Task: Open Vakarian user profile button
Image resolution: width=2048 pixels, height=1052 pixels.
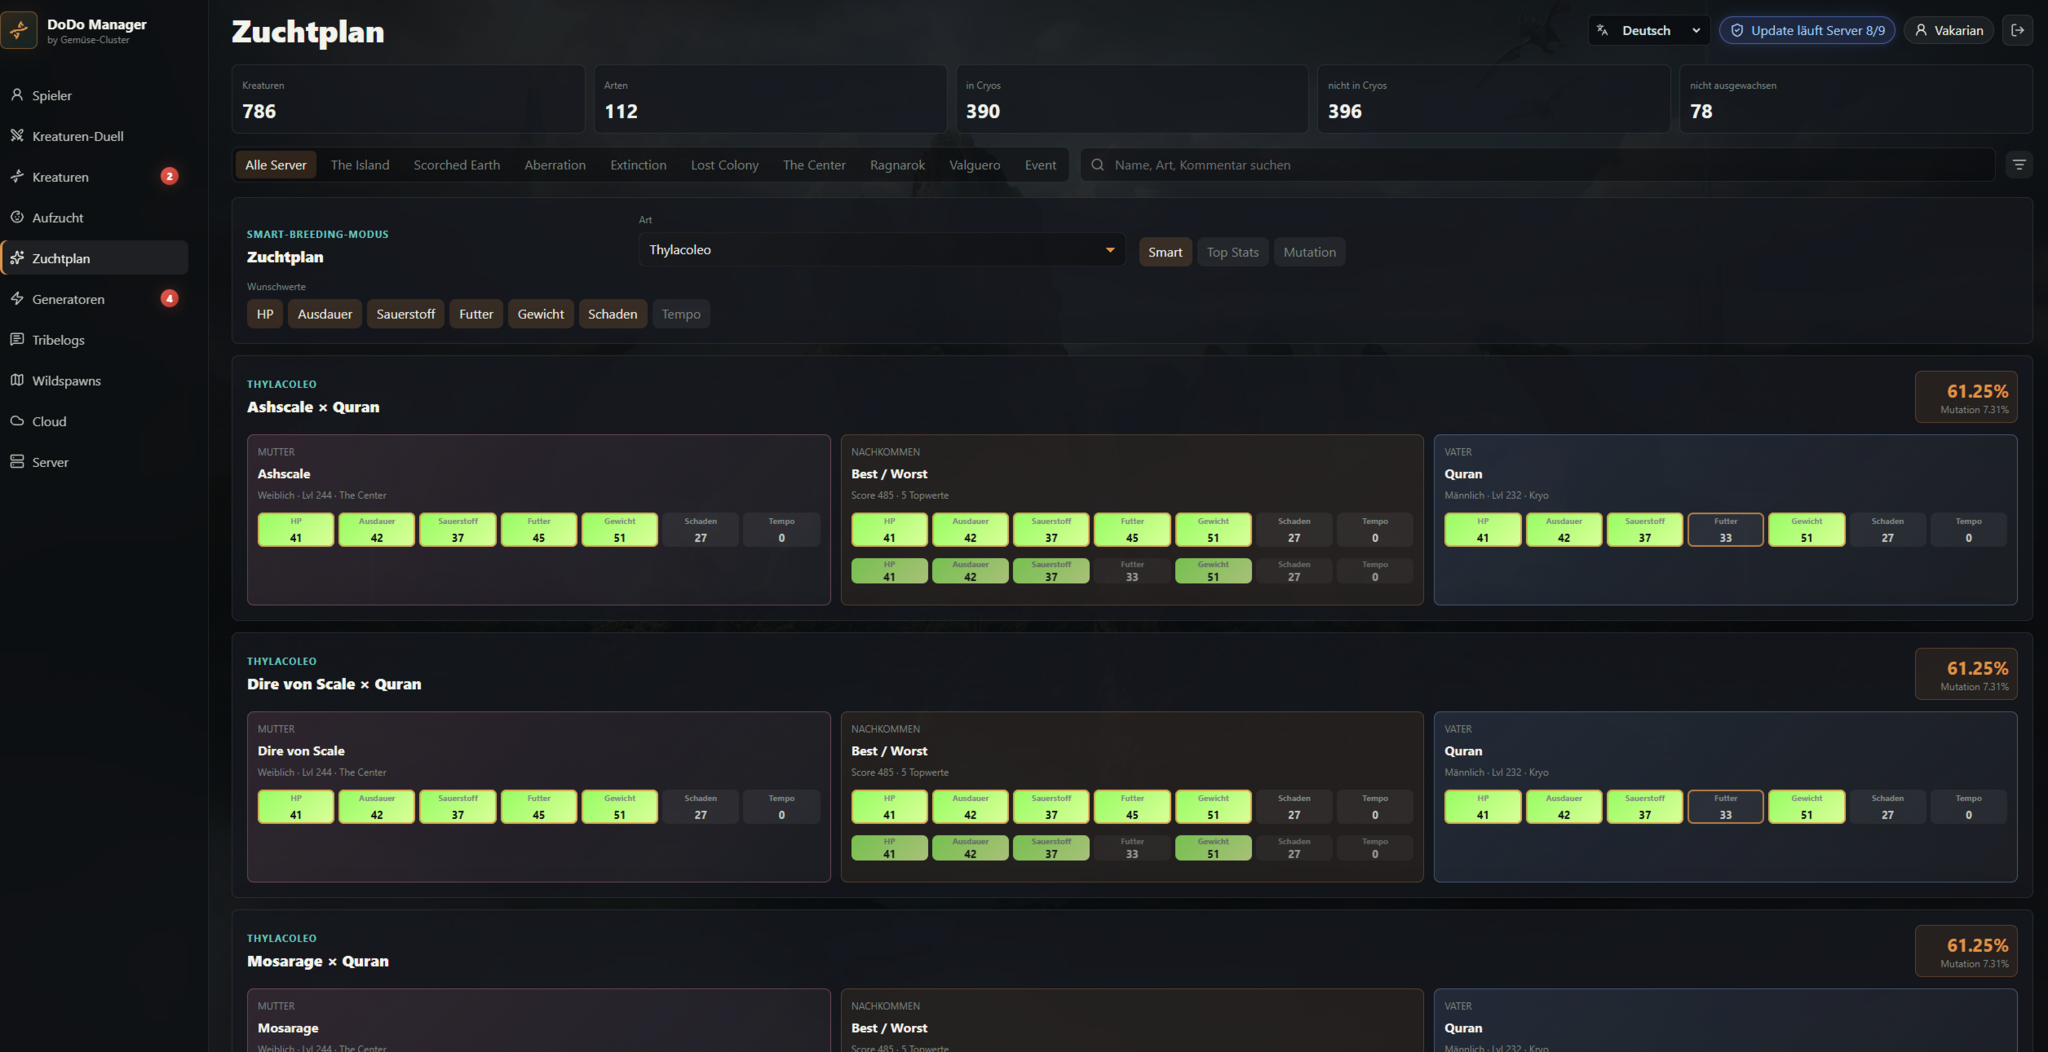Action: click(1949, 30)
